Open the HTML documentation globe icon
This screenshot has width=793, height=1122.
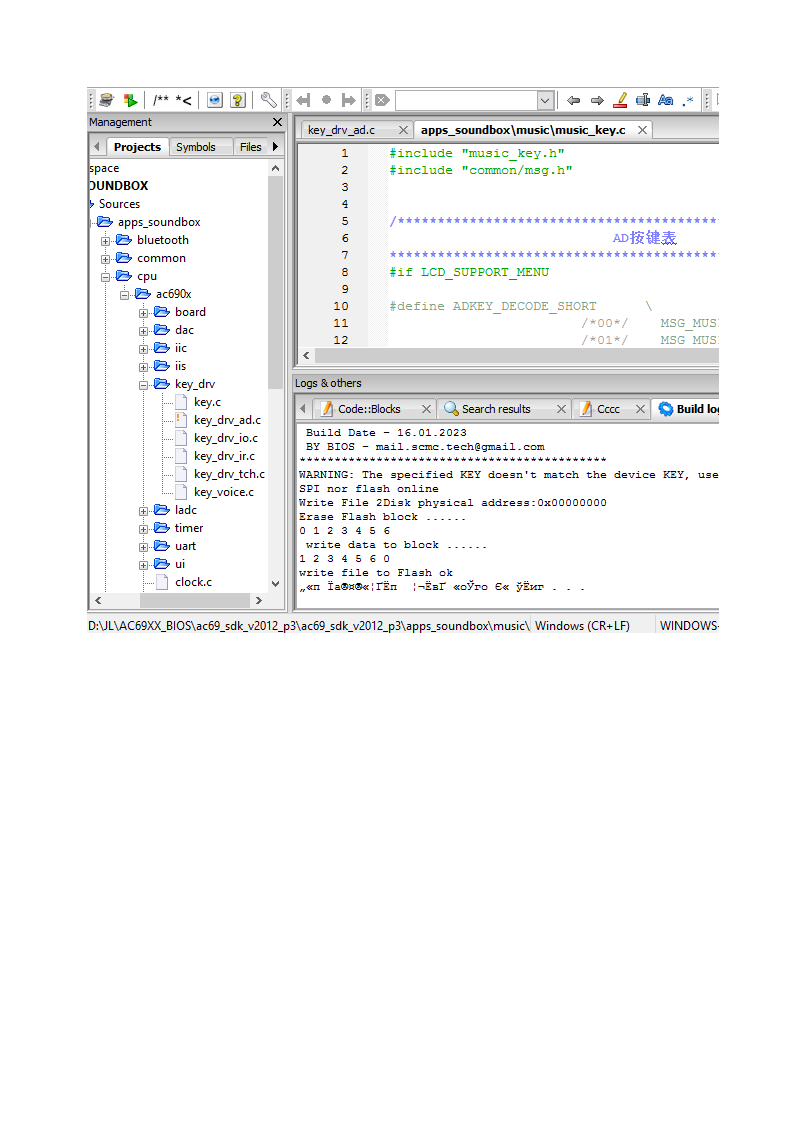pyautogui.click(x=215, y=100)
